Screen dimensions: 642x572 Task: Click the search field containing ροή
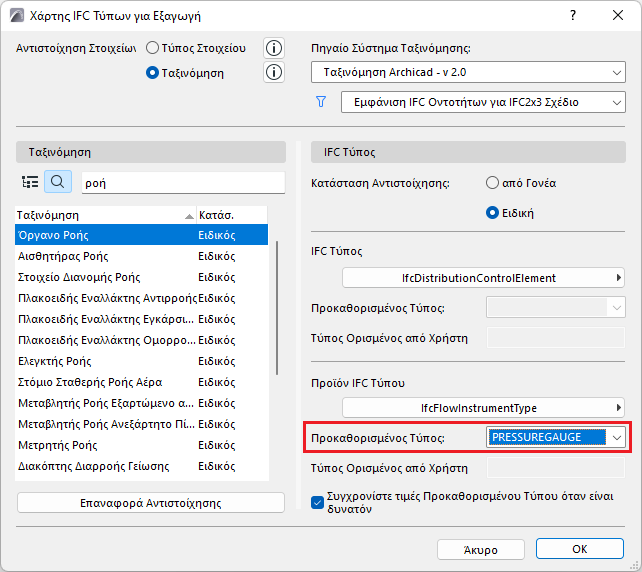183,183
